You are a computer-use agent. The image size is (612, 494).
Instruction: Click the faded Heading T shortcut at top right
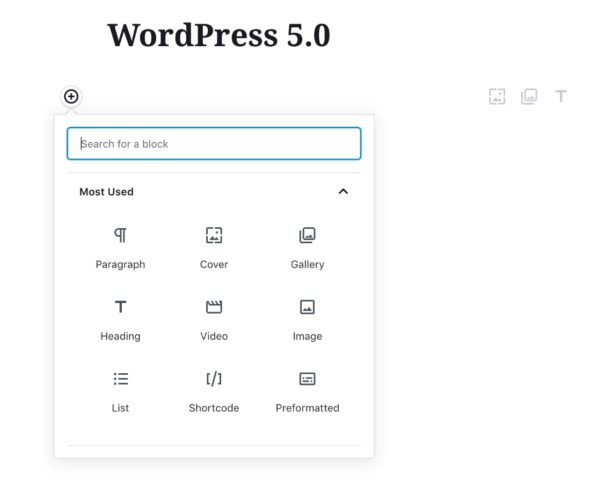(561, 96)
